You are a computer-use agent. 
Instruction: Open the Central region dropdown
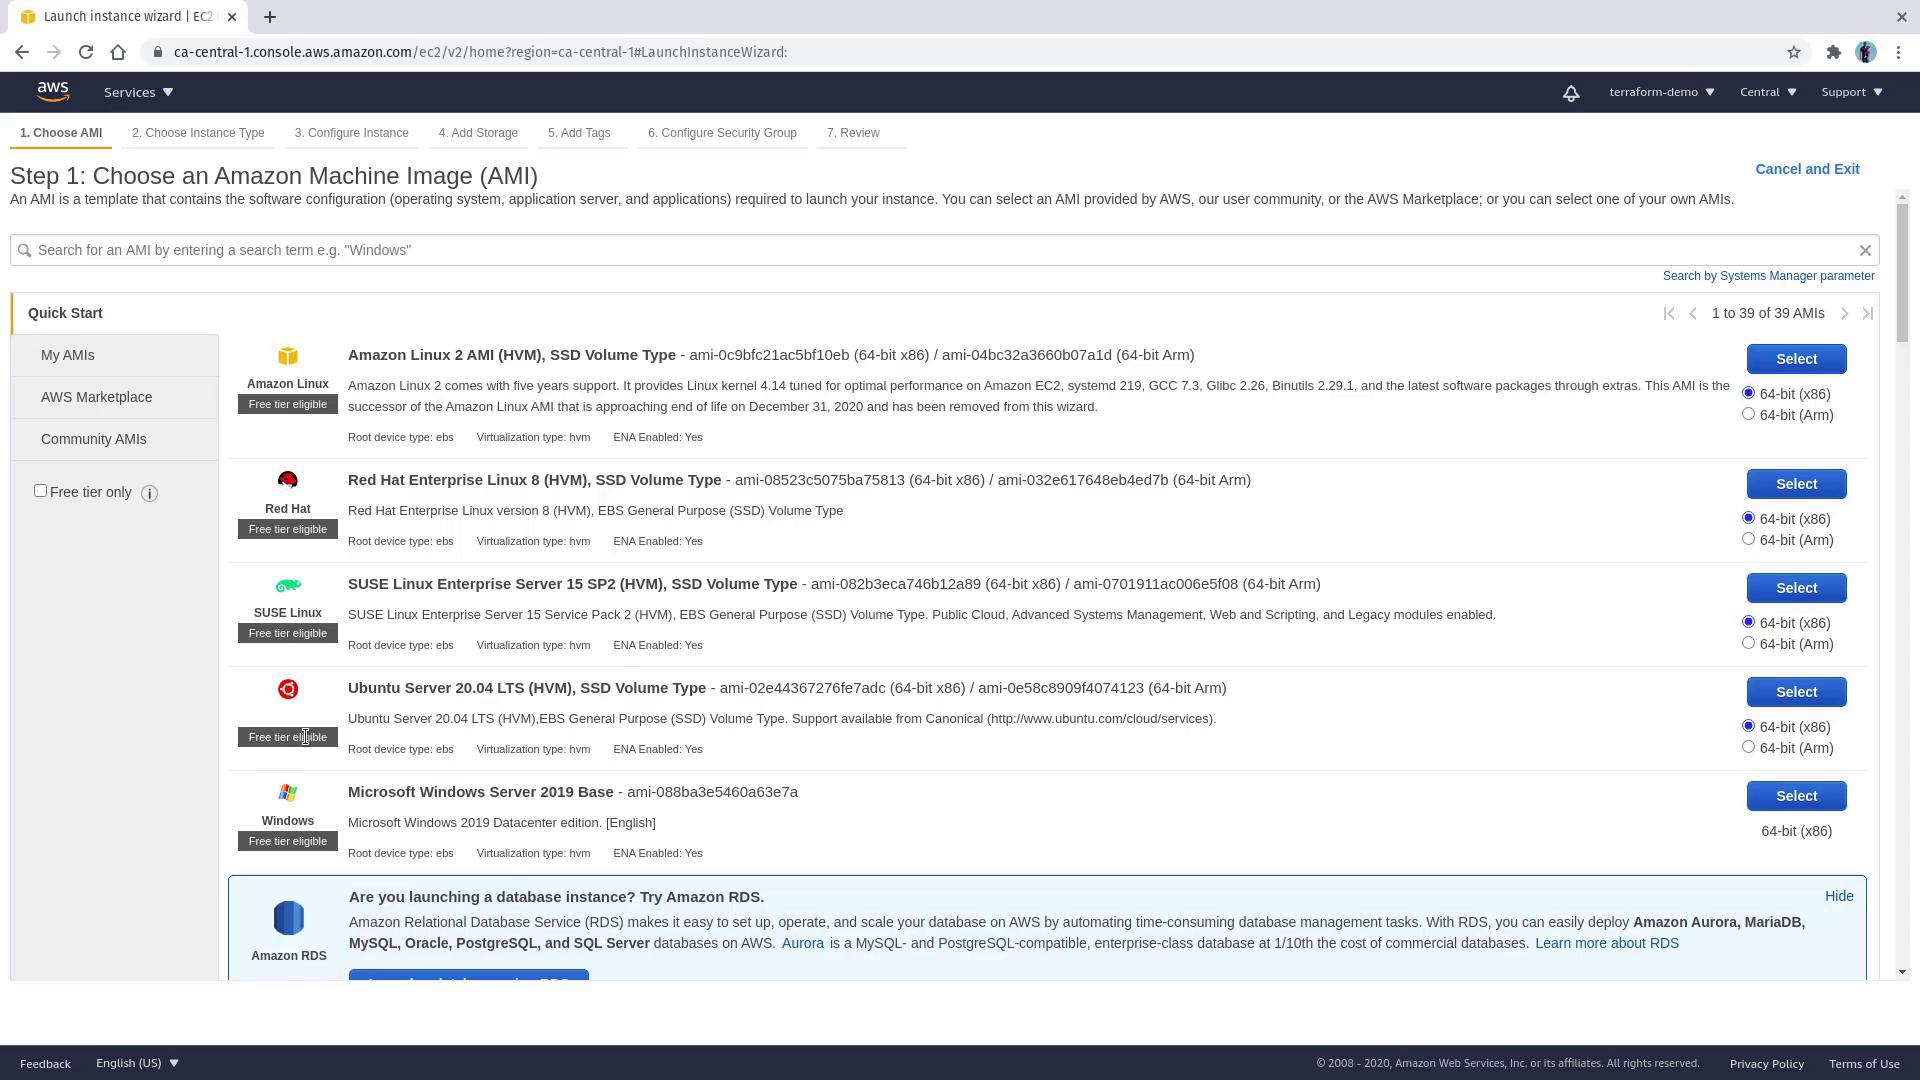coord(1767,92)
